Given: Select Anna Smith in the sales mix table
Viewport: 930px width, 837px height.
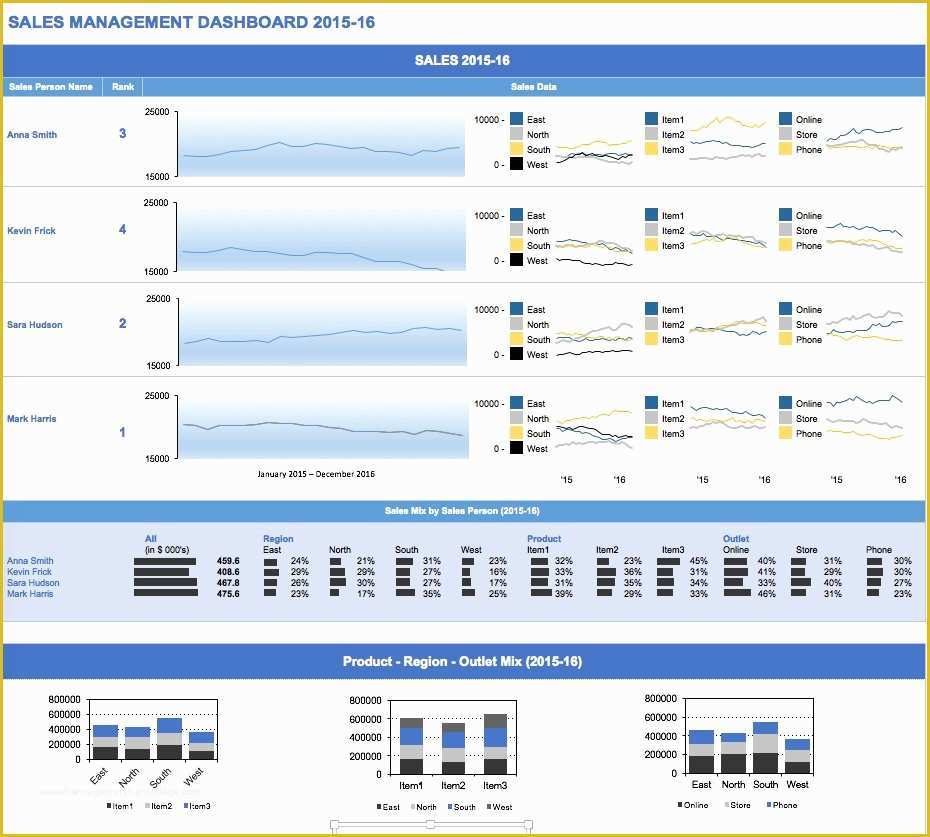Looking at the screenshot, I should point(30,561).
